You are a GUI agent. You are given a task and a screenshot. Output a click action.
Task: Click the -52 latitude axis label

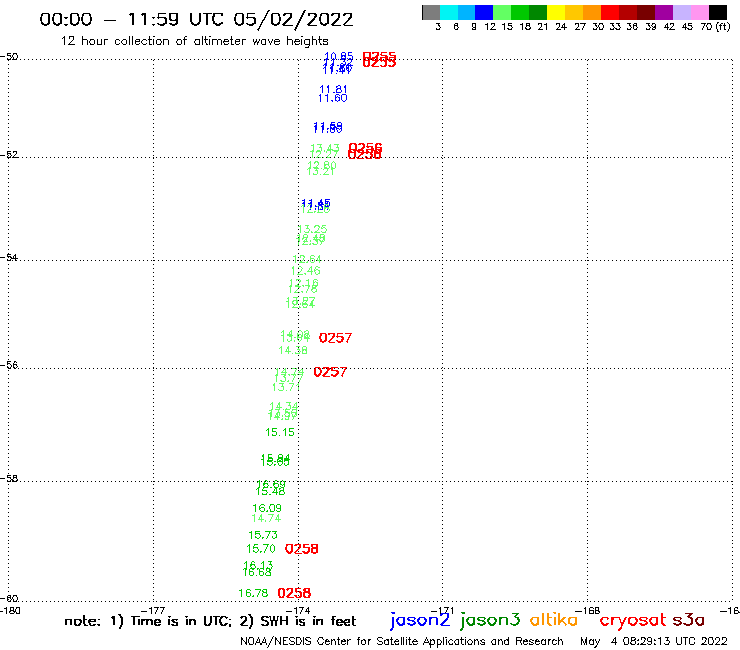[x=9, y=155]
